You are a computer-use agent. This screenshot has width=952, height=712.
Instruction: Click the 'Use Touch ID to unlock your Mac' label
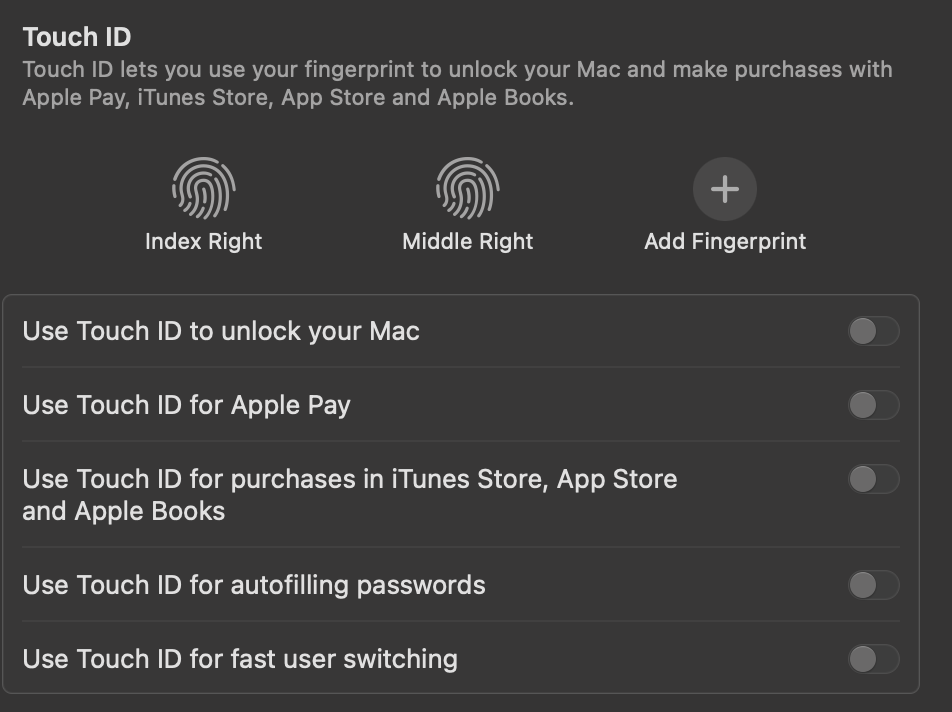[221, 331]
